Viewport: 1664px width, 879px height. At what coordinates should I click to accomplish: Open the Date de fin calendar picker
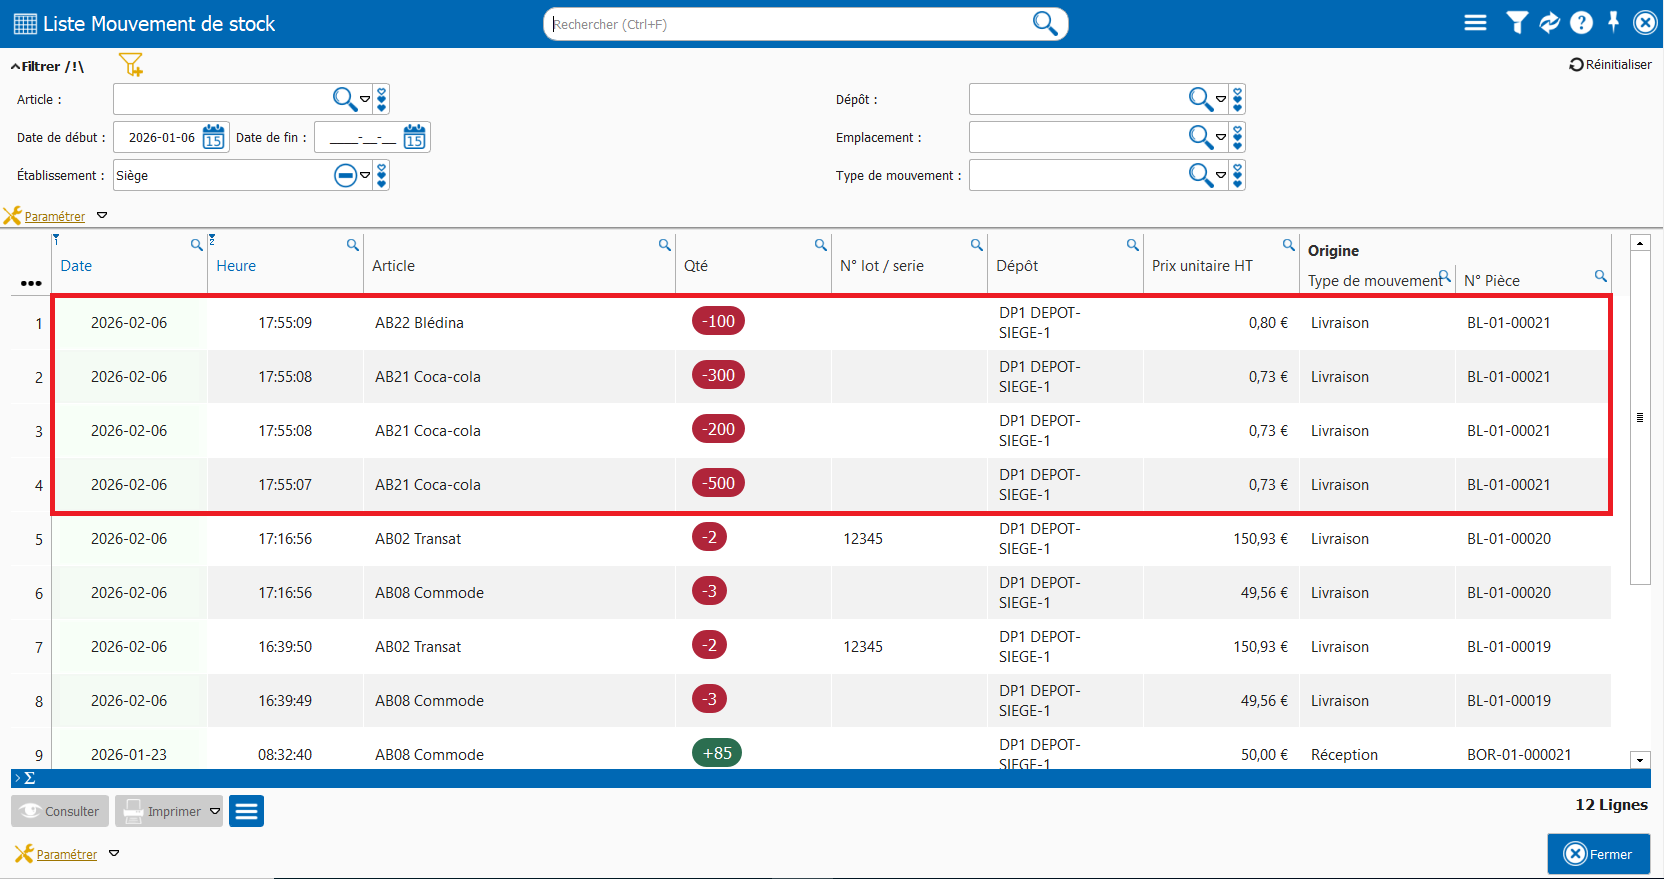tap(414, 137)
